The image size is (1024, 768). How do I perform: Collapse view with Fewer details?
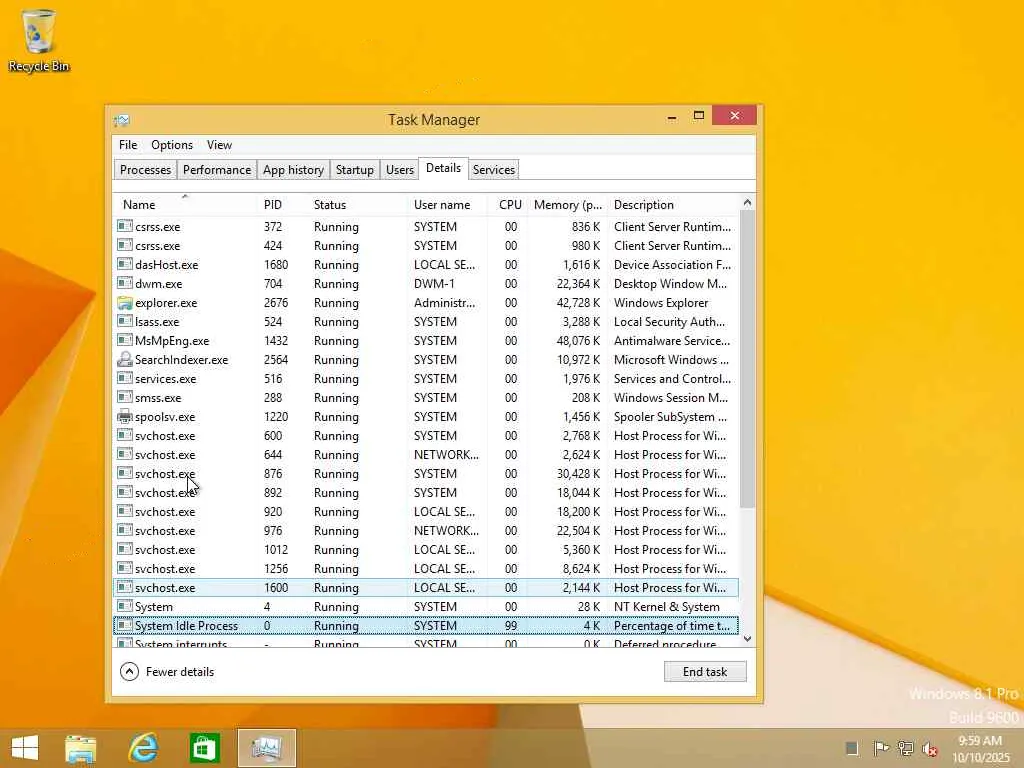coord(167,671)
